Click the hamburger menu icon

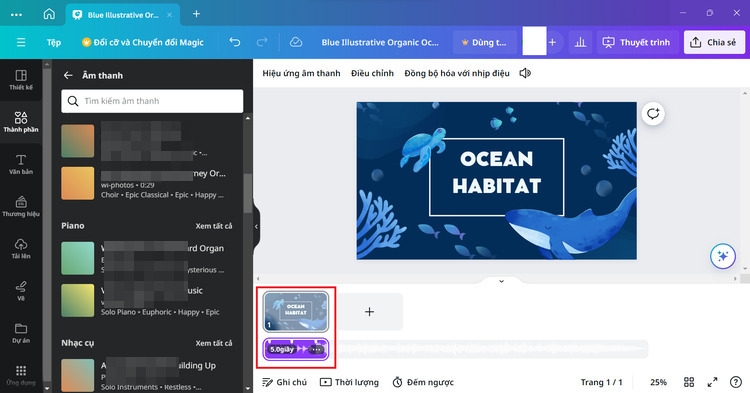[21, 42]
